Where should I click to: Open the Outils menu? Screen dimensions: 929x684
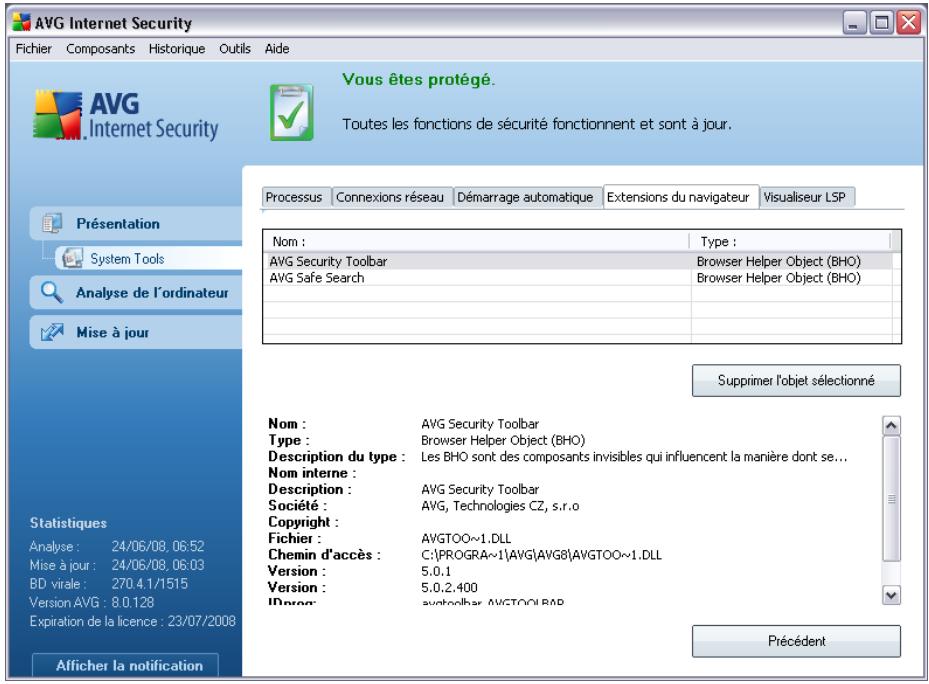[235, 49]
